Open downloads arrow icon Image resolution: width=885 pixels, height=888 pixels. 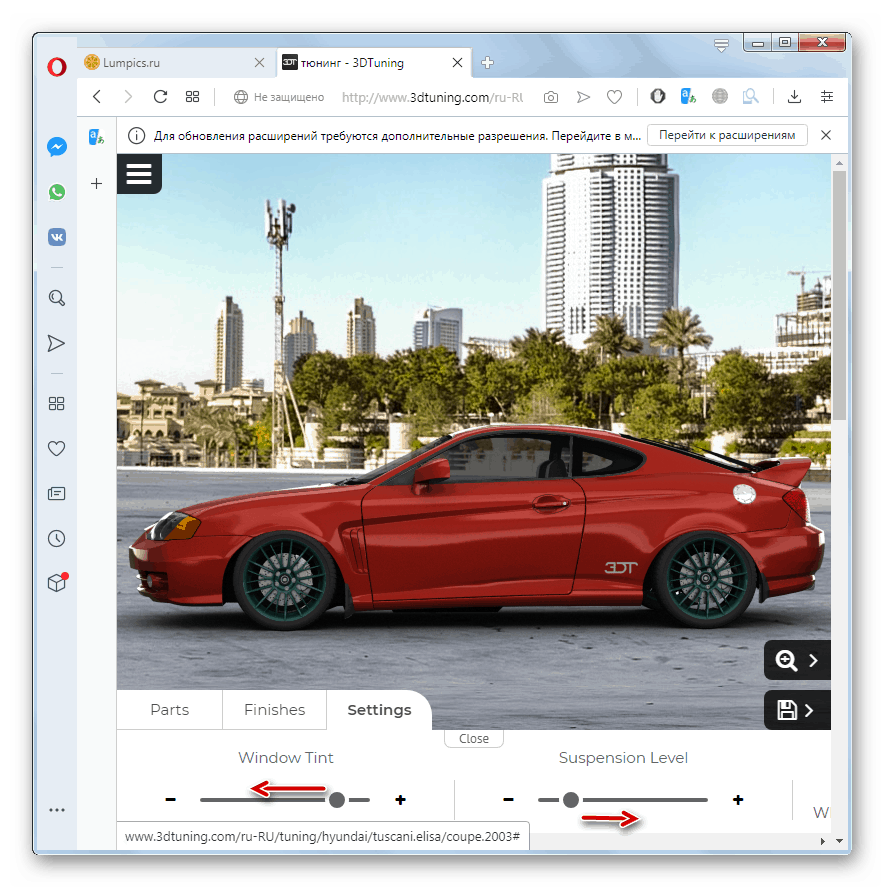click(794, 97)
